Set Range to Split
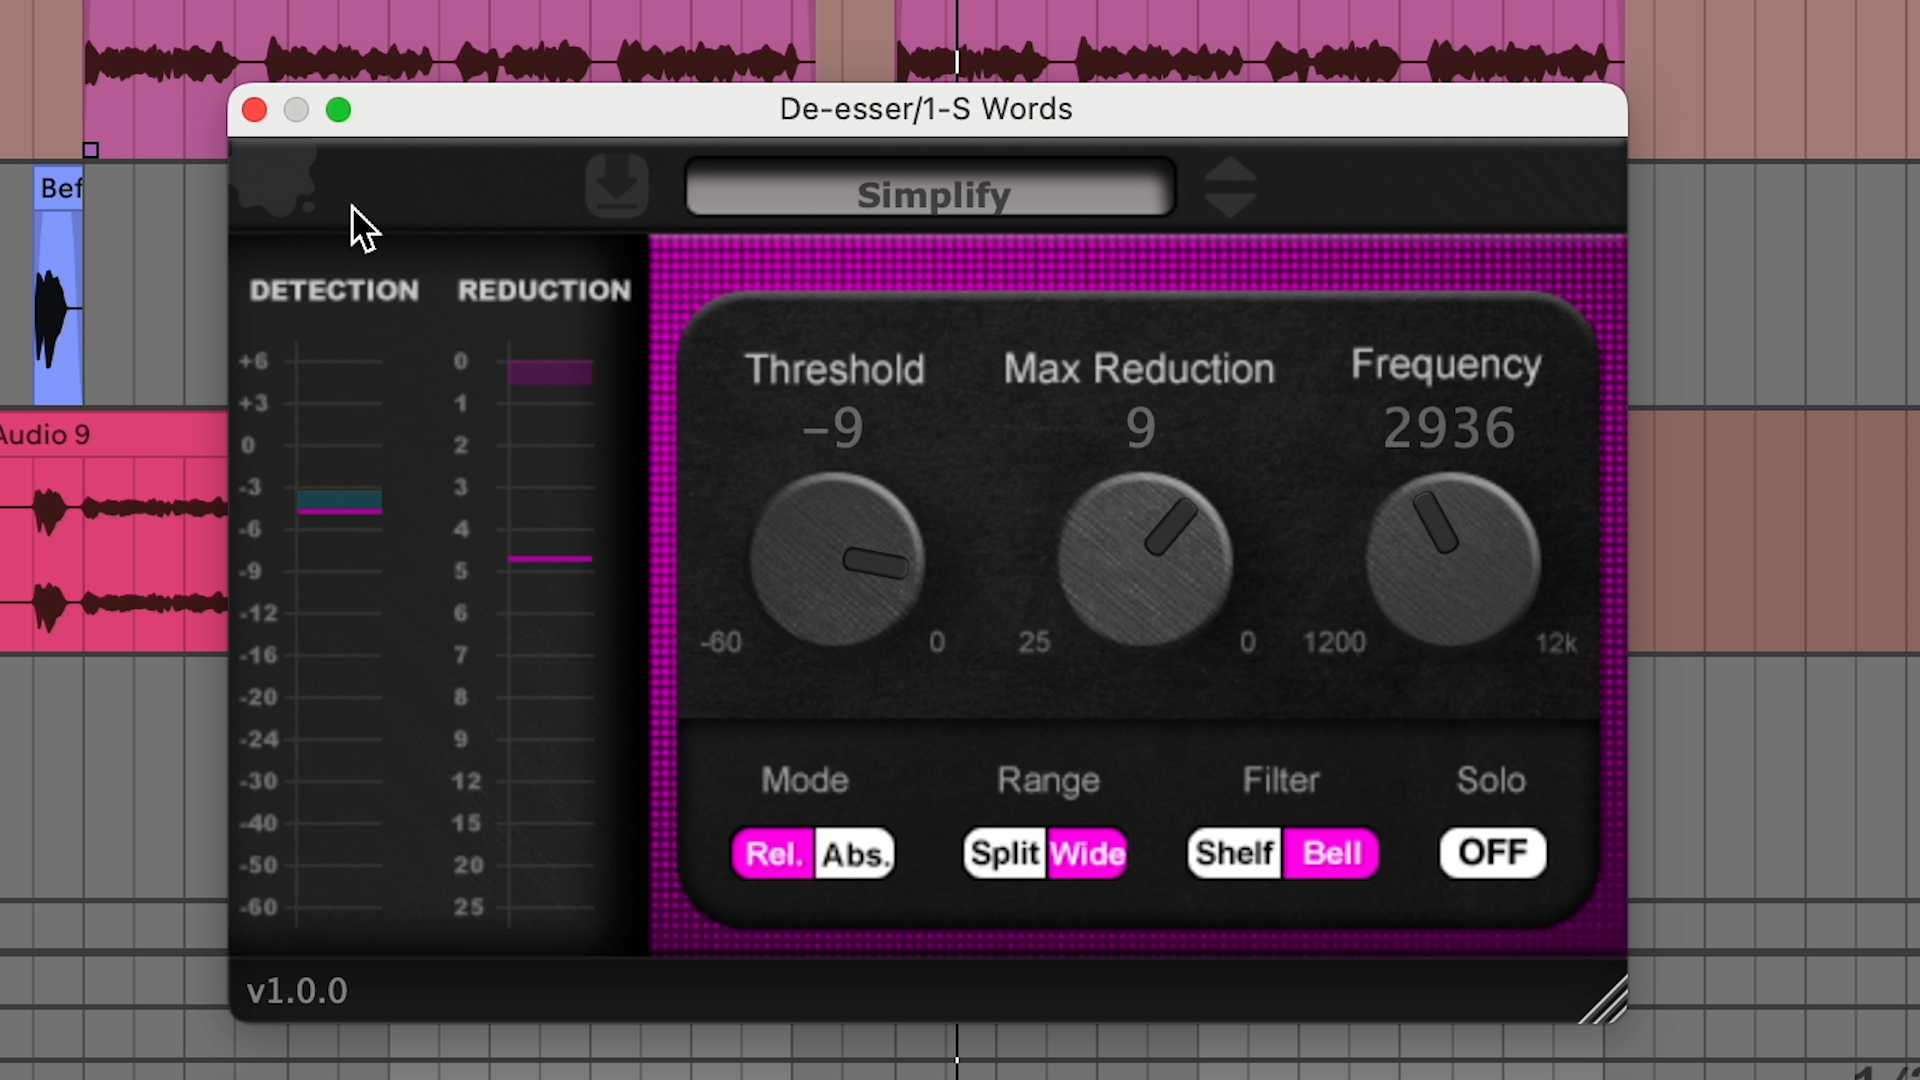The image size is (1920, 1080). coord(1005,854)
